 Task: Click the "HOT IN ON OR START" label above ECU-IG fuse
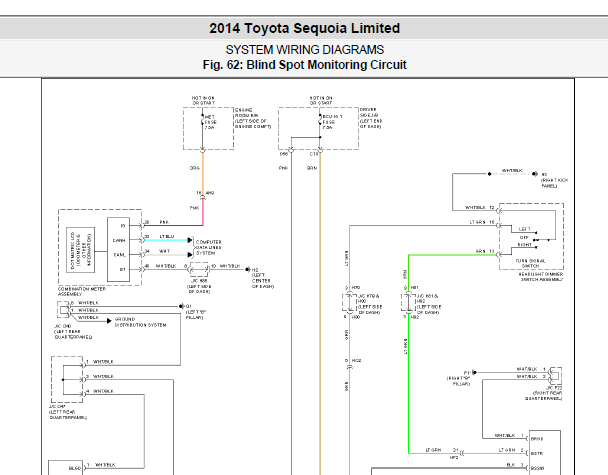[x=321, y=100]
